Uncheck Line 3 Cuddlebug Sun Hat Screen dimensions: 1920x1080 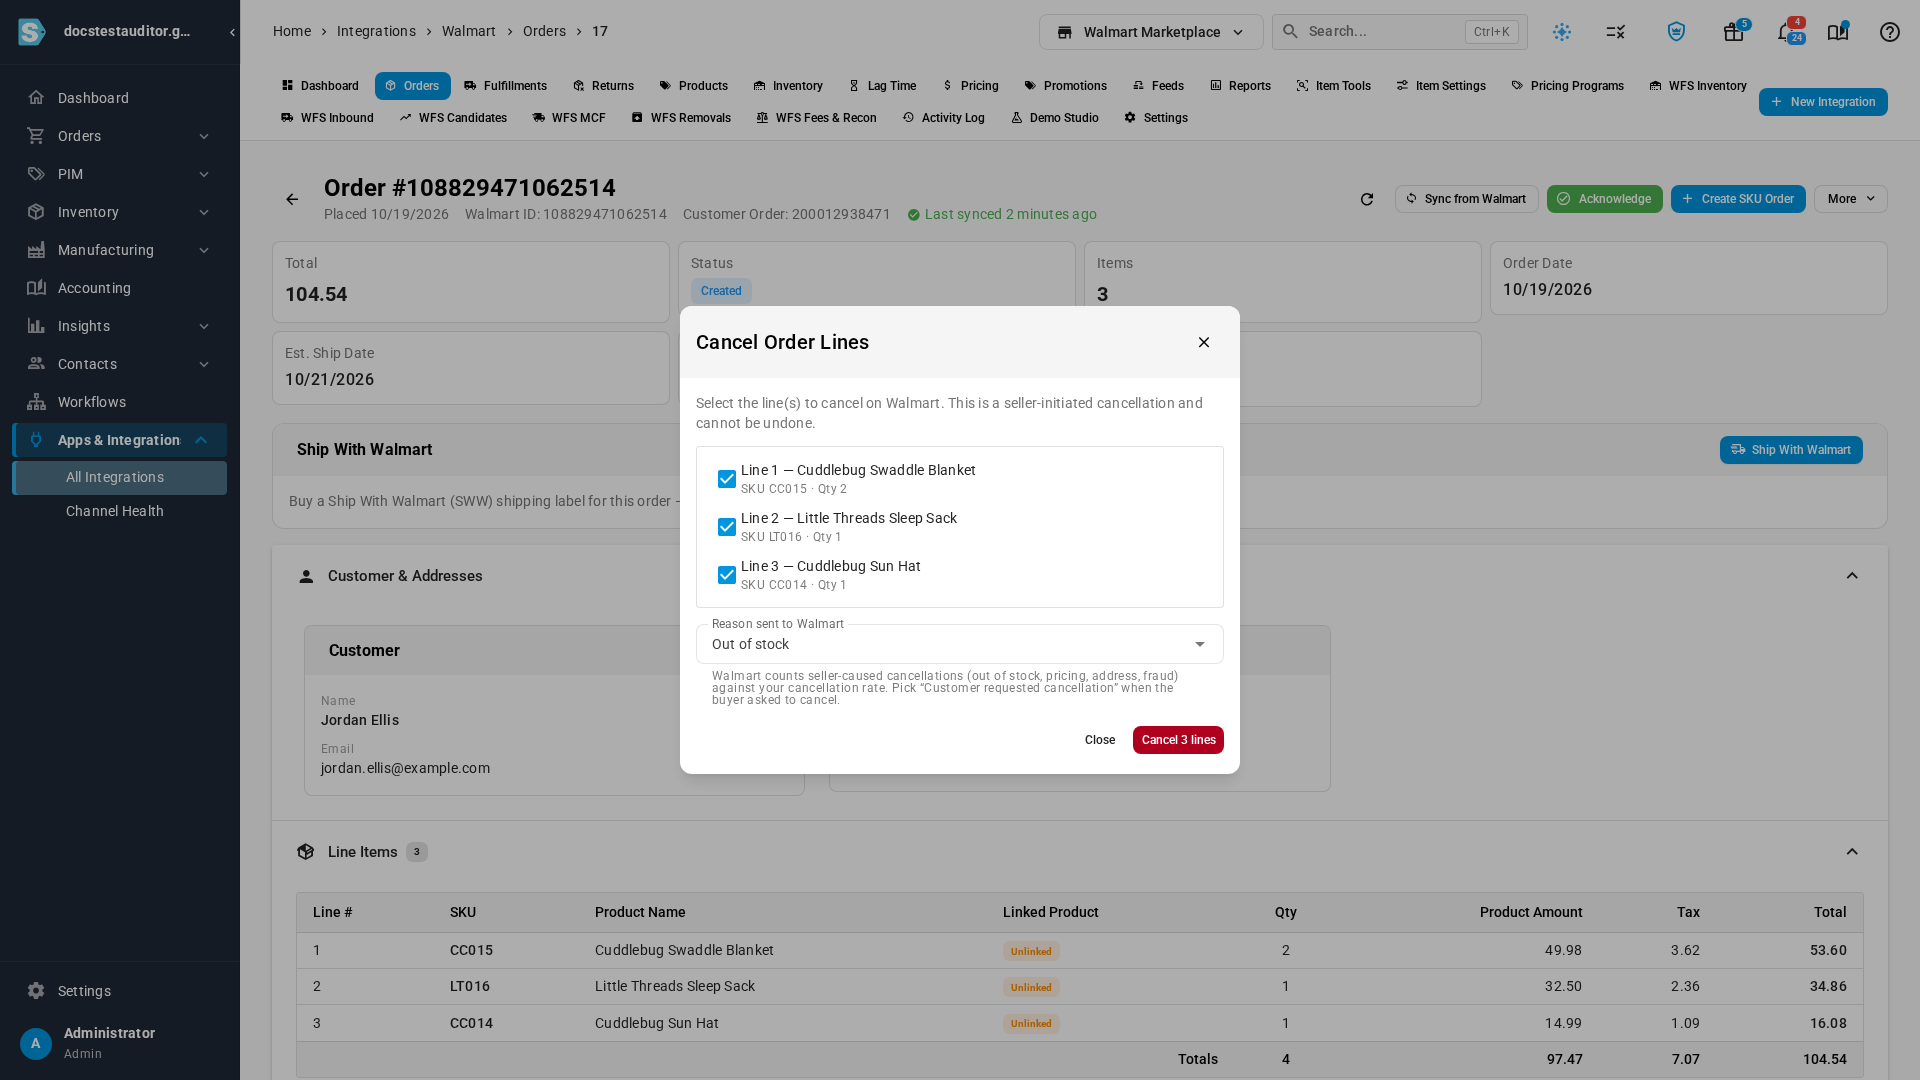tap(727, 575)
